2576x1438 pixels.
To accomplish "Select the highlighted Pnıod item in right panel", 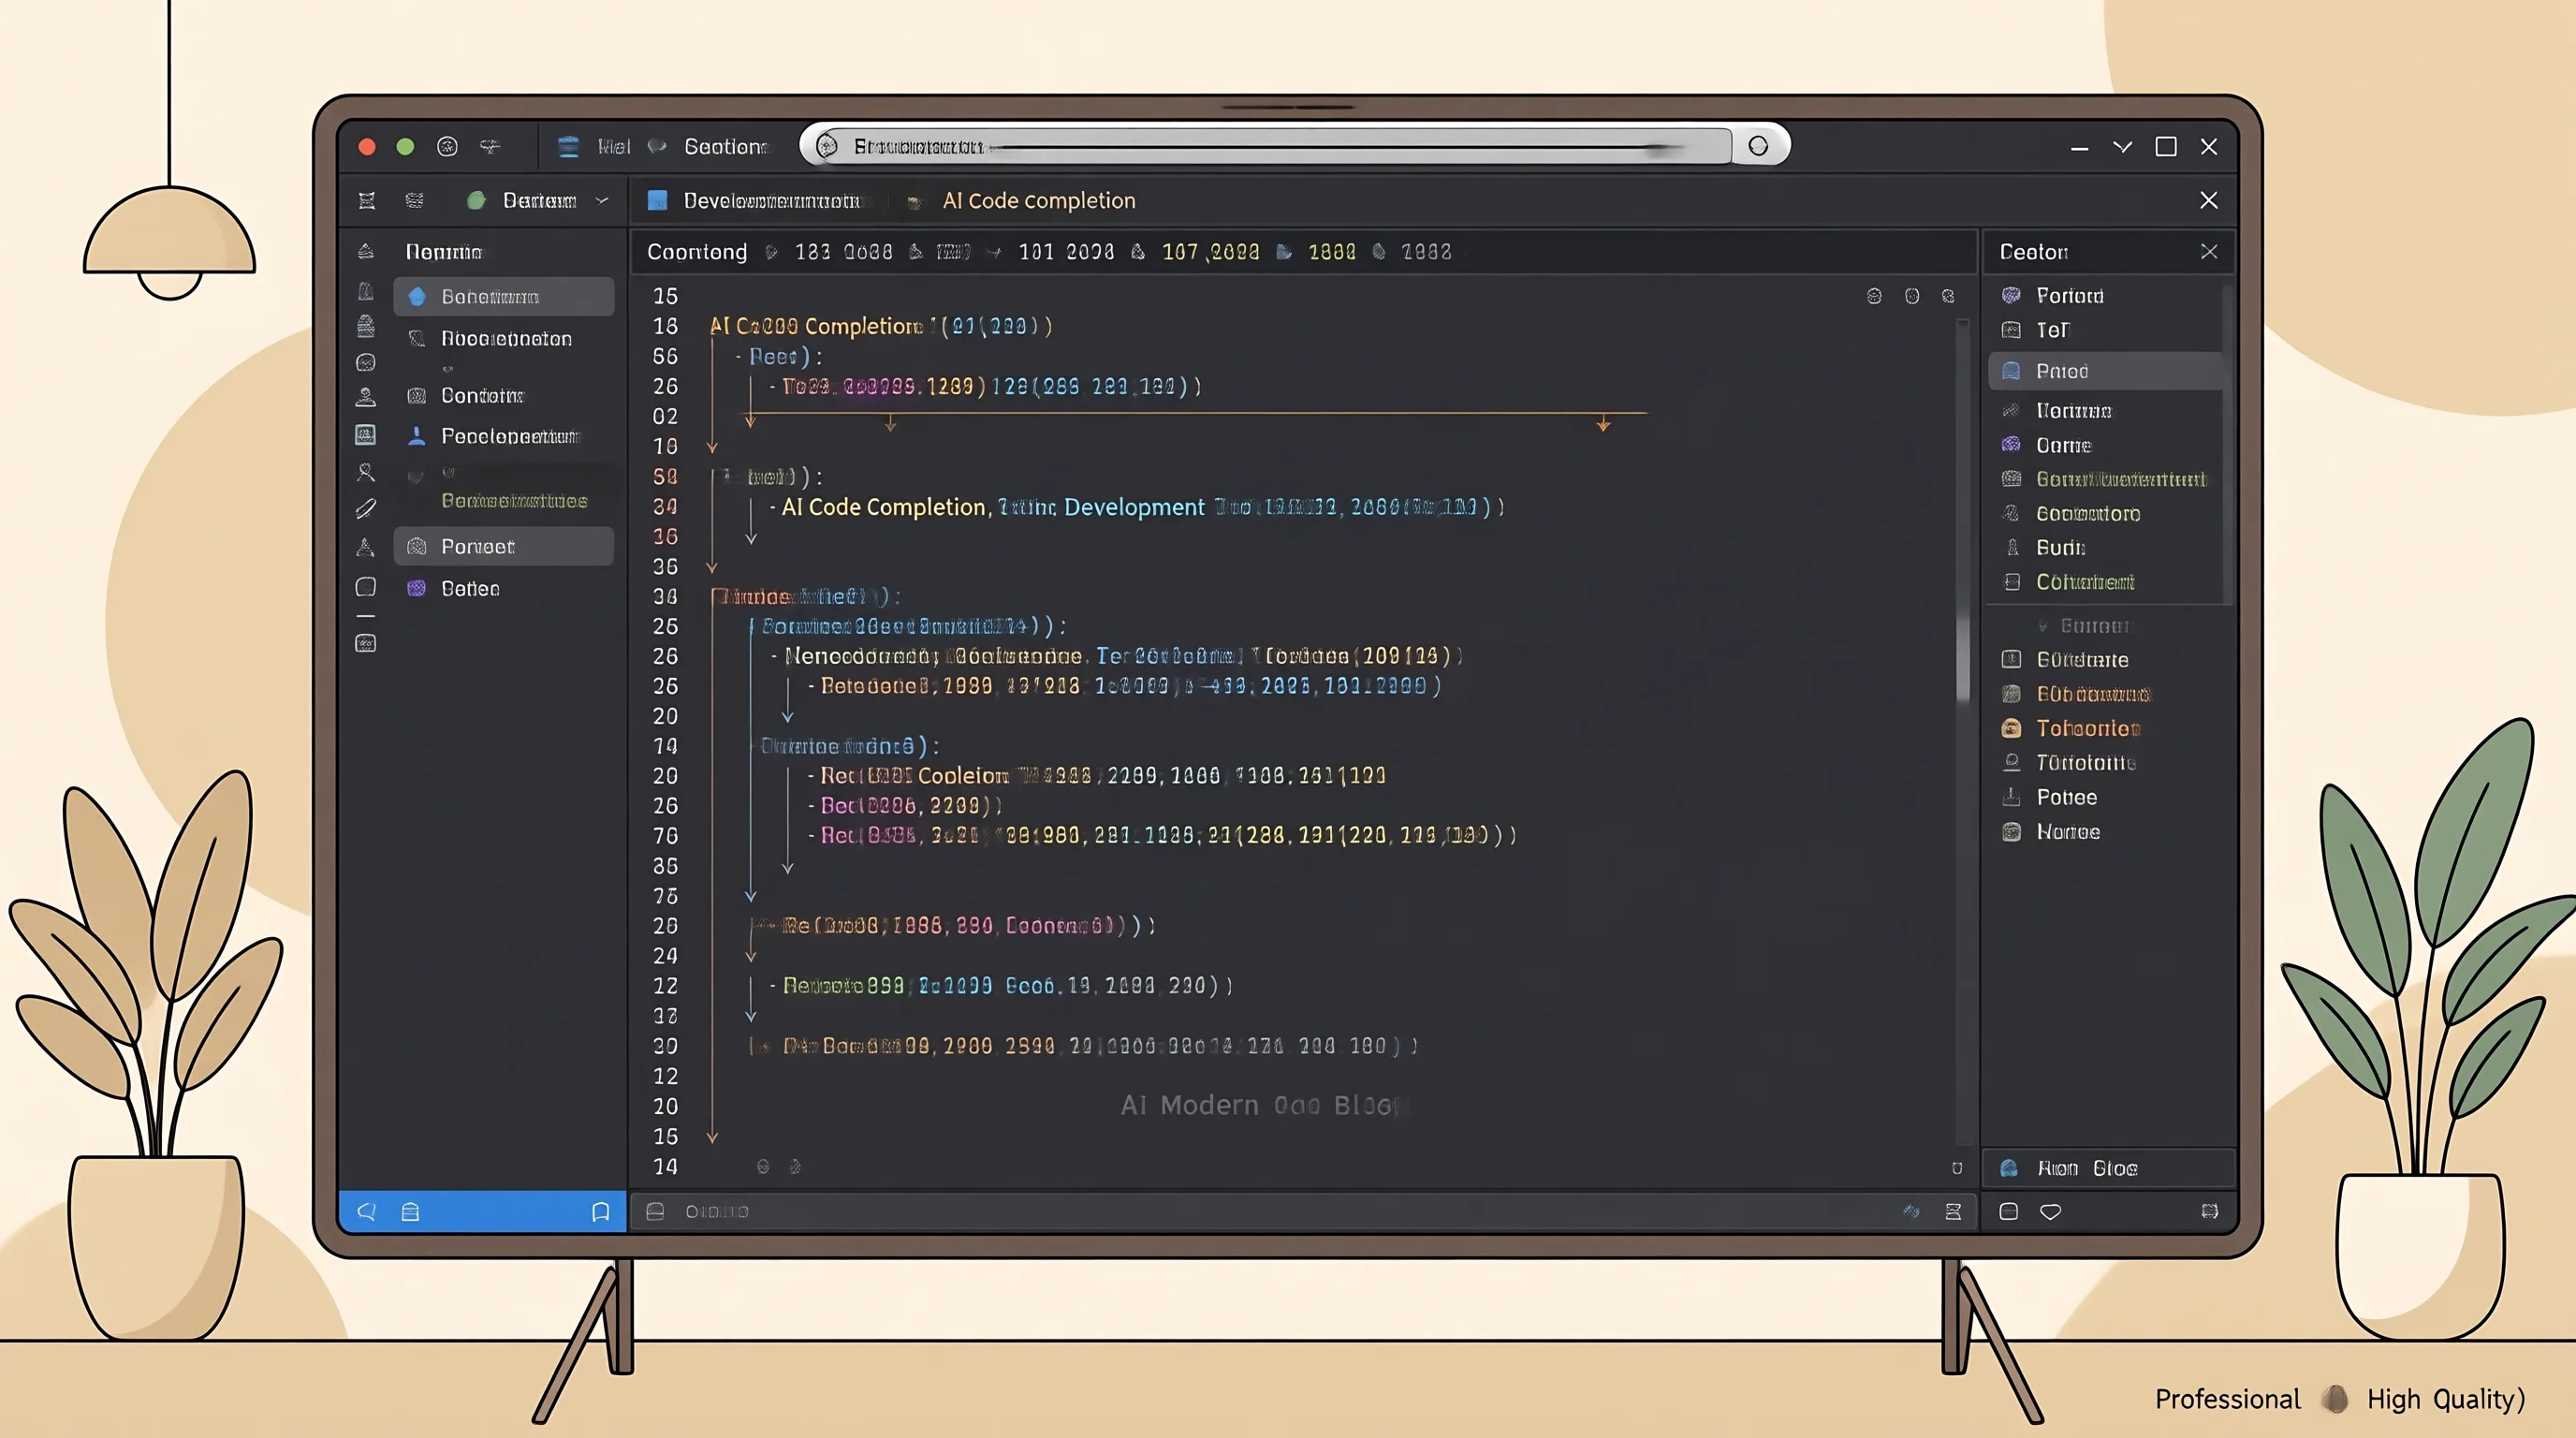I will (x=2106, y=371).
